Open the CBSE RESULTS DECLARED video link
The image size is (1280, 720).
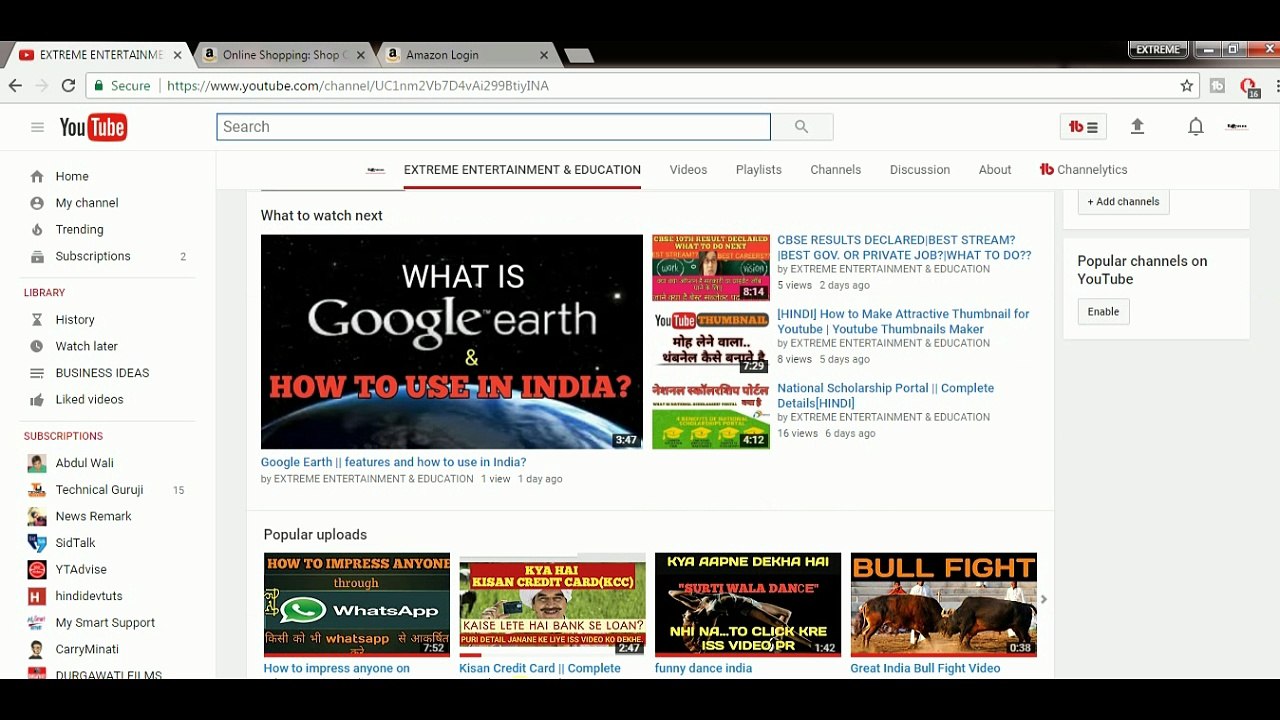pyautogui.click(x=904, y=248)
